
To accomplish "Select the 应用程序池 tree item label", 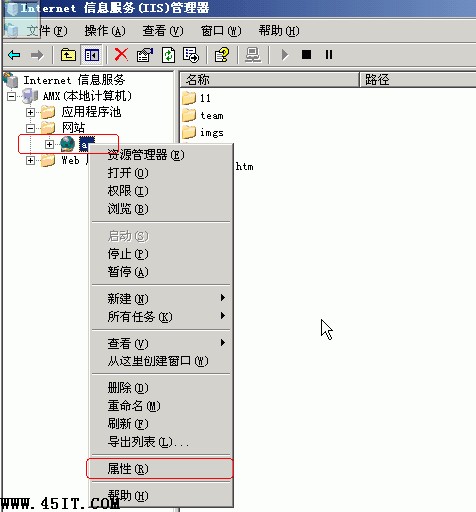I will pyautogui.click(x=91, y=112).
